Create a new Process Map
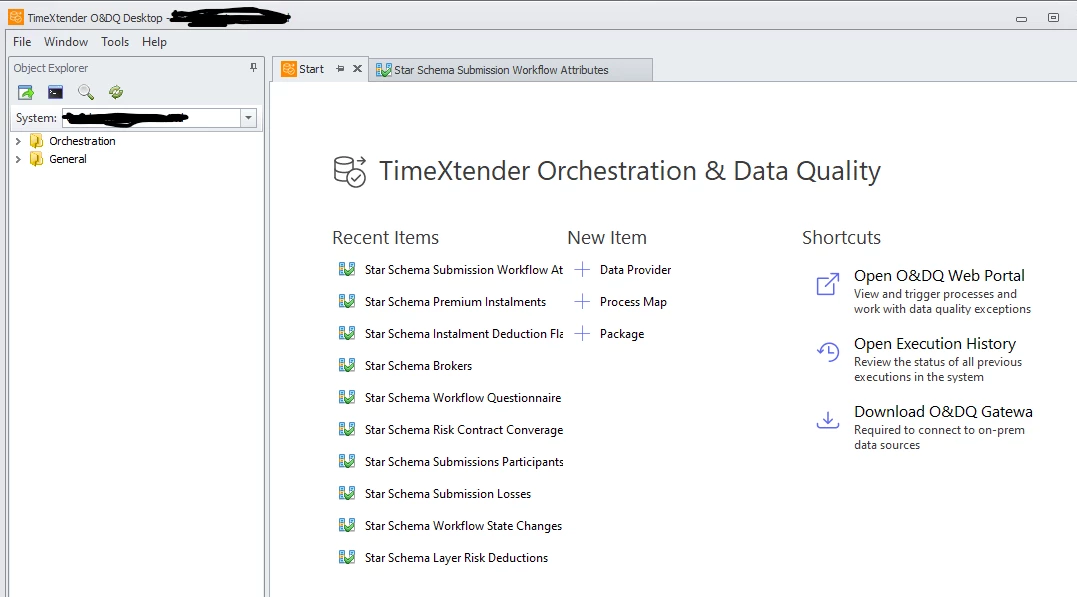The image size is (1077, 597). click(x=633, y=302)
